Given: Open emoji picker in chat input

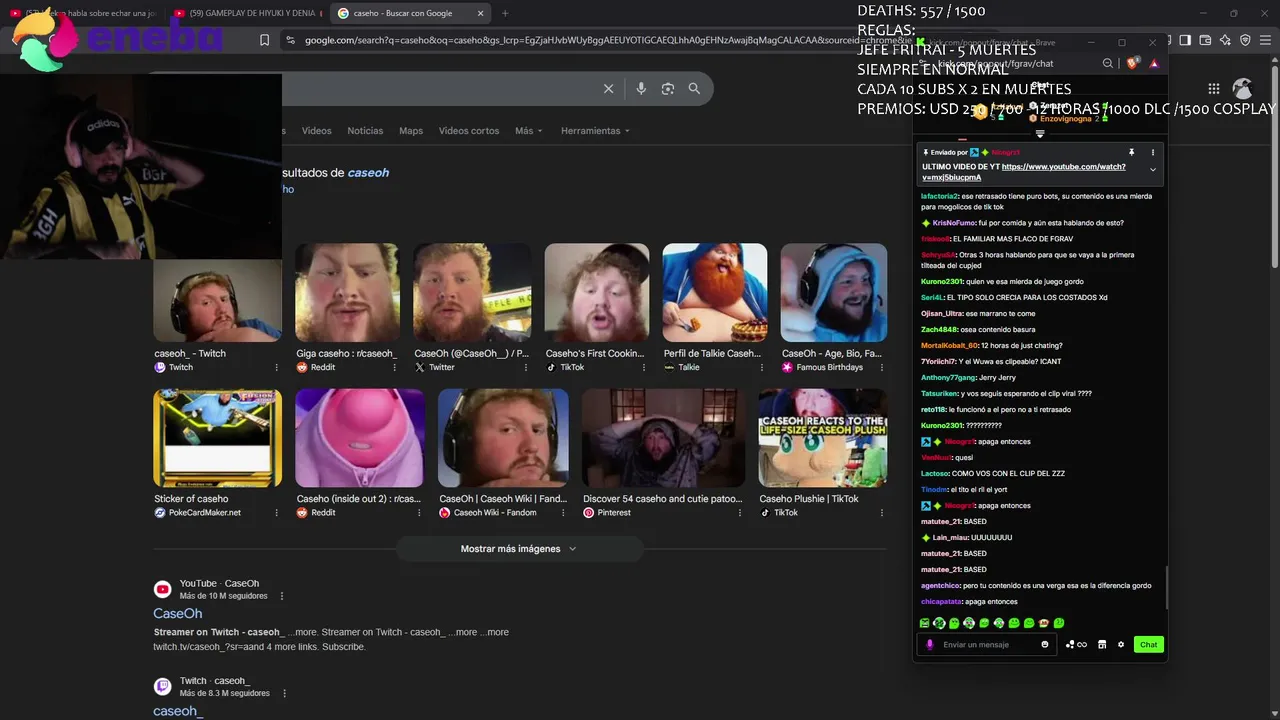Looking at the screenshot, I should pyautogui.click(x=1045, y=644).
